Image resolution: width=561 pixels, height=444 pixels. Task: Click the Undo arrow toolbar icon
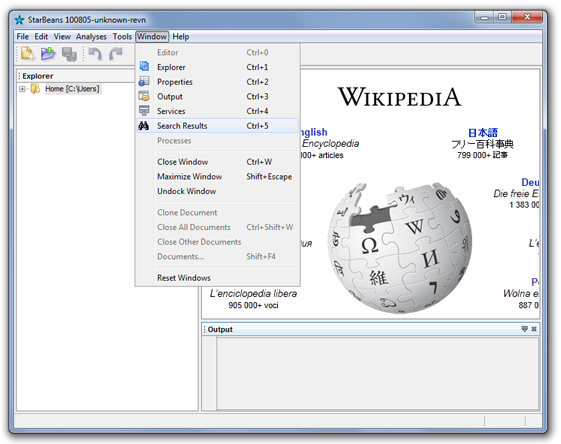(95, 54)
